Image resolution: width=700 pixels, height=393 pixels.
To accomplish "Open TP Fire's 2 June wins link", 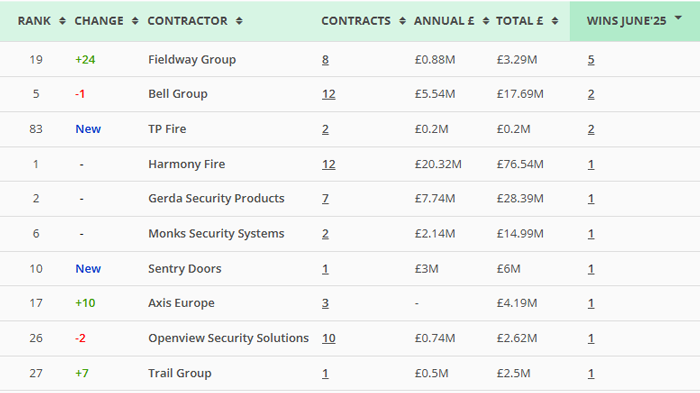I will coord(591,130).
